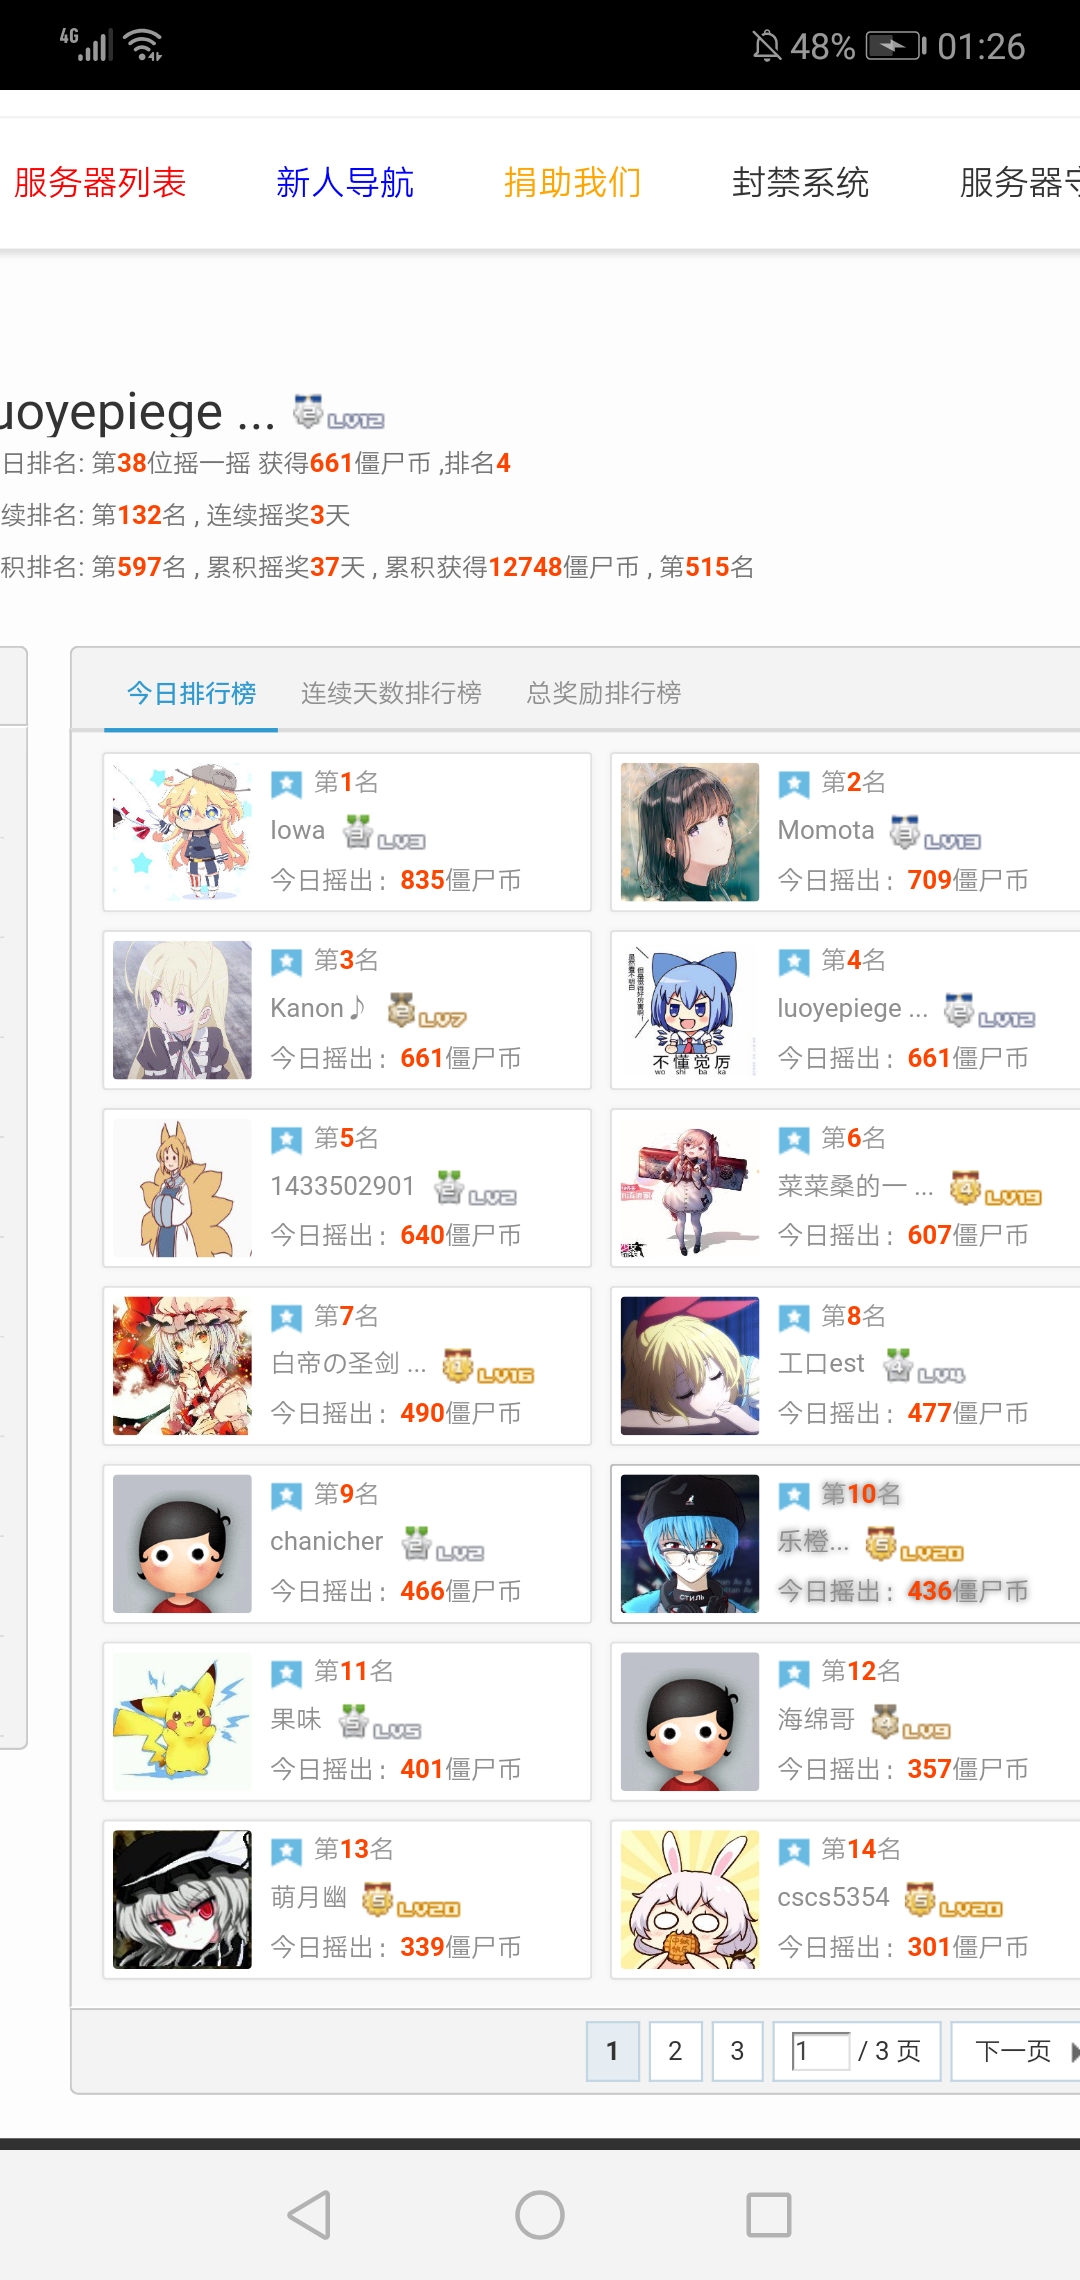
Task: Click the star rank icon for 第1名
Action: (x=287, y=783)
